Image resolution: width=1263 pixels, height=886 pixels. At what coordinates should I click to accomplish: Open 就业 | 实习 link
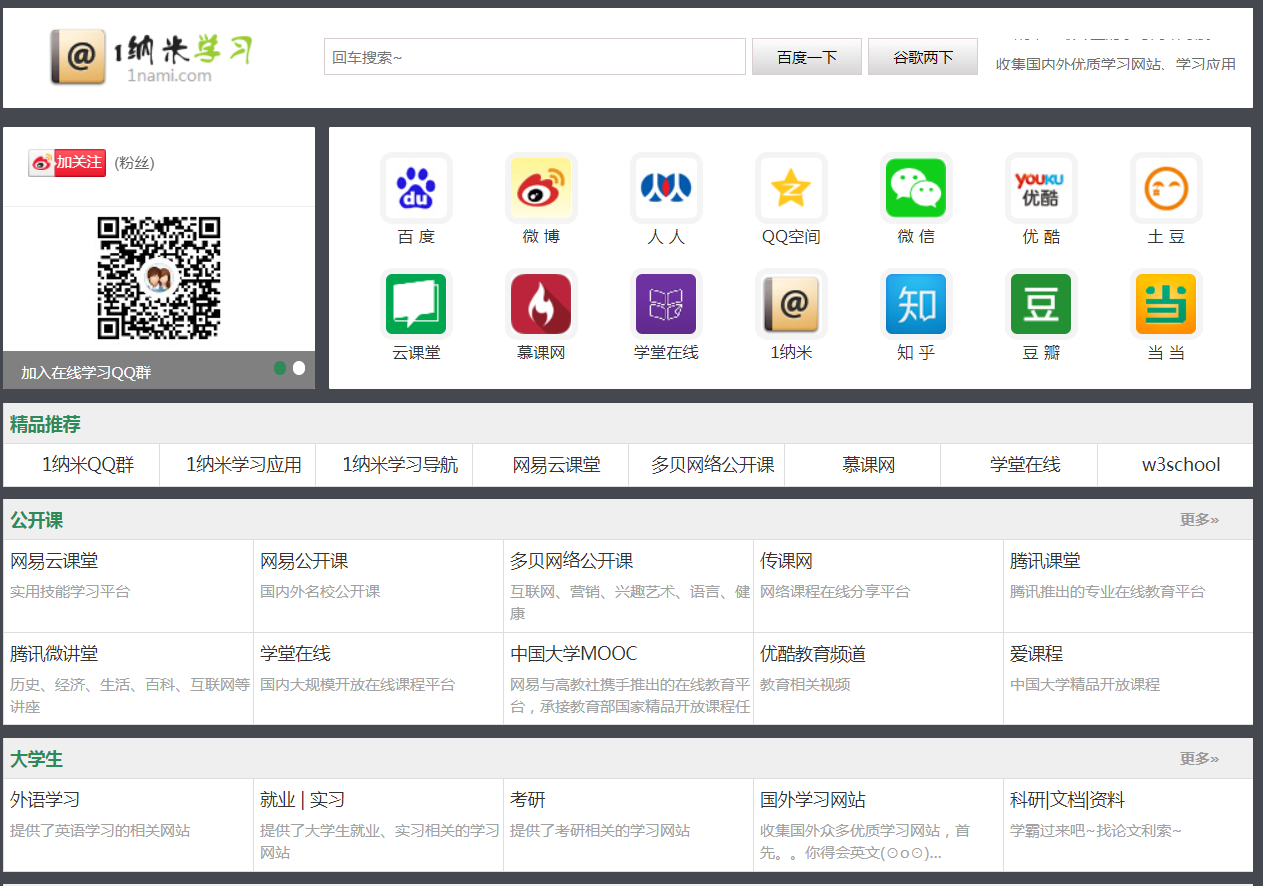coord(302,800)
